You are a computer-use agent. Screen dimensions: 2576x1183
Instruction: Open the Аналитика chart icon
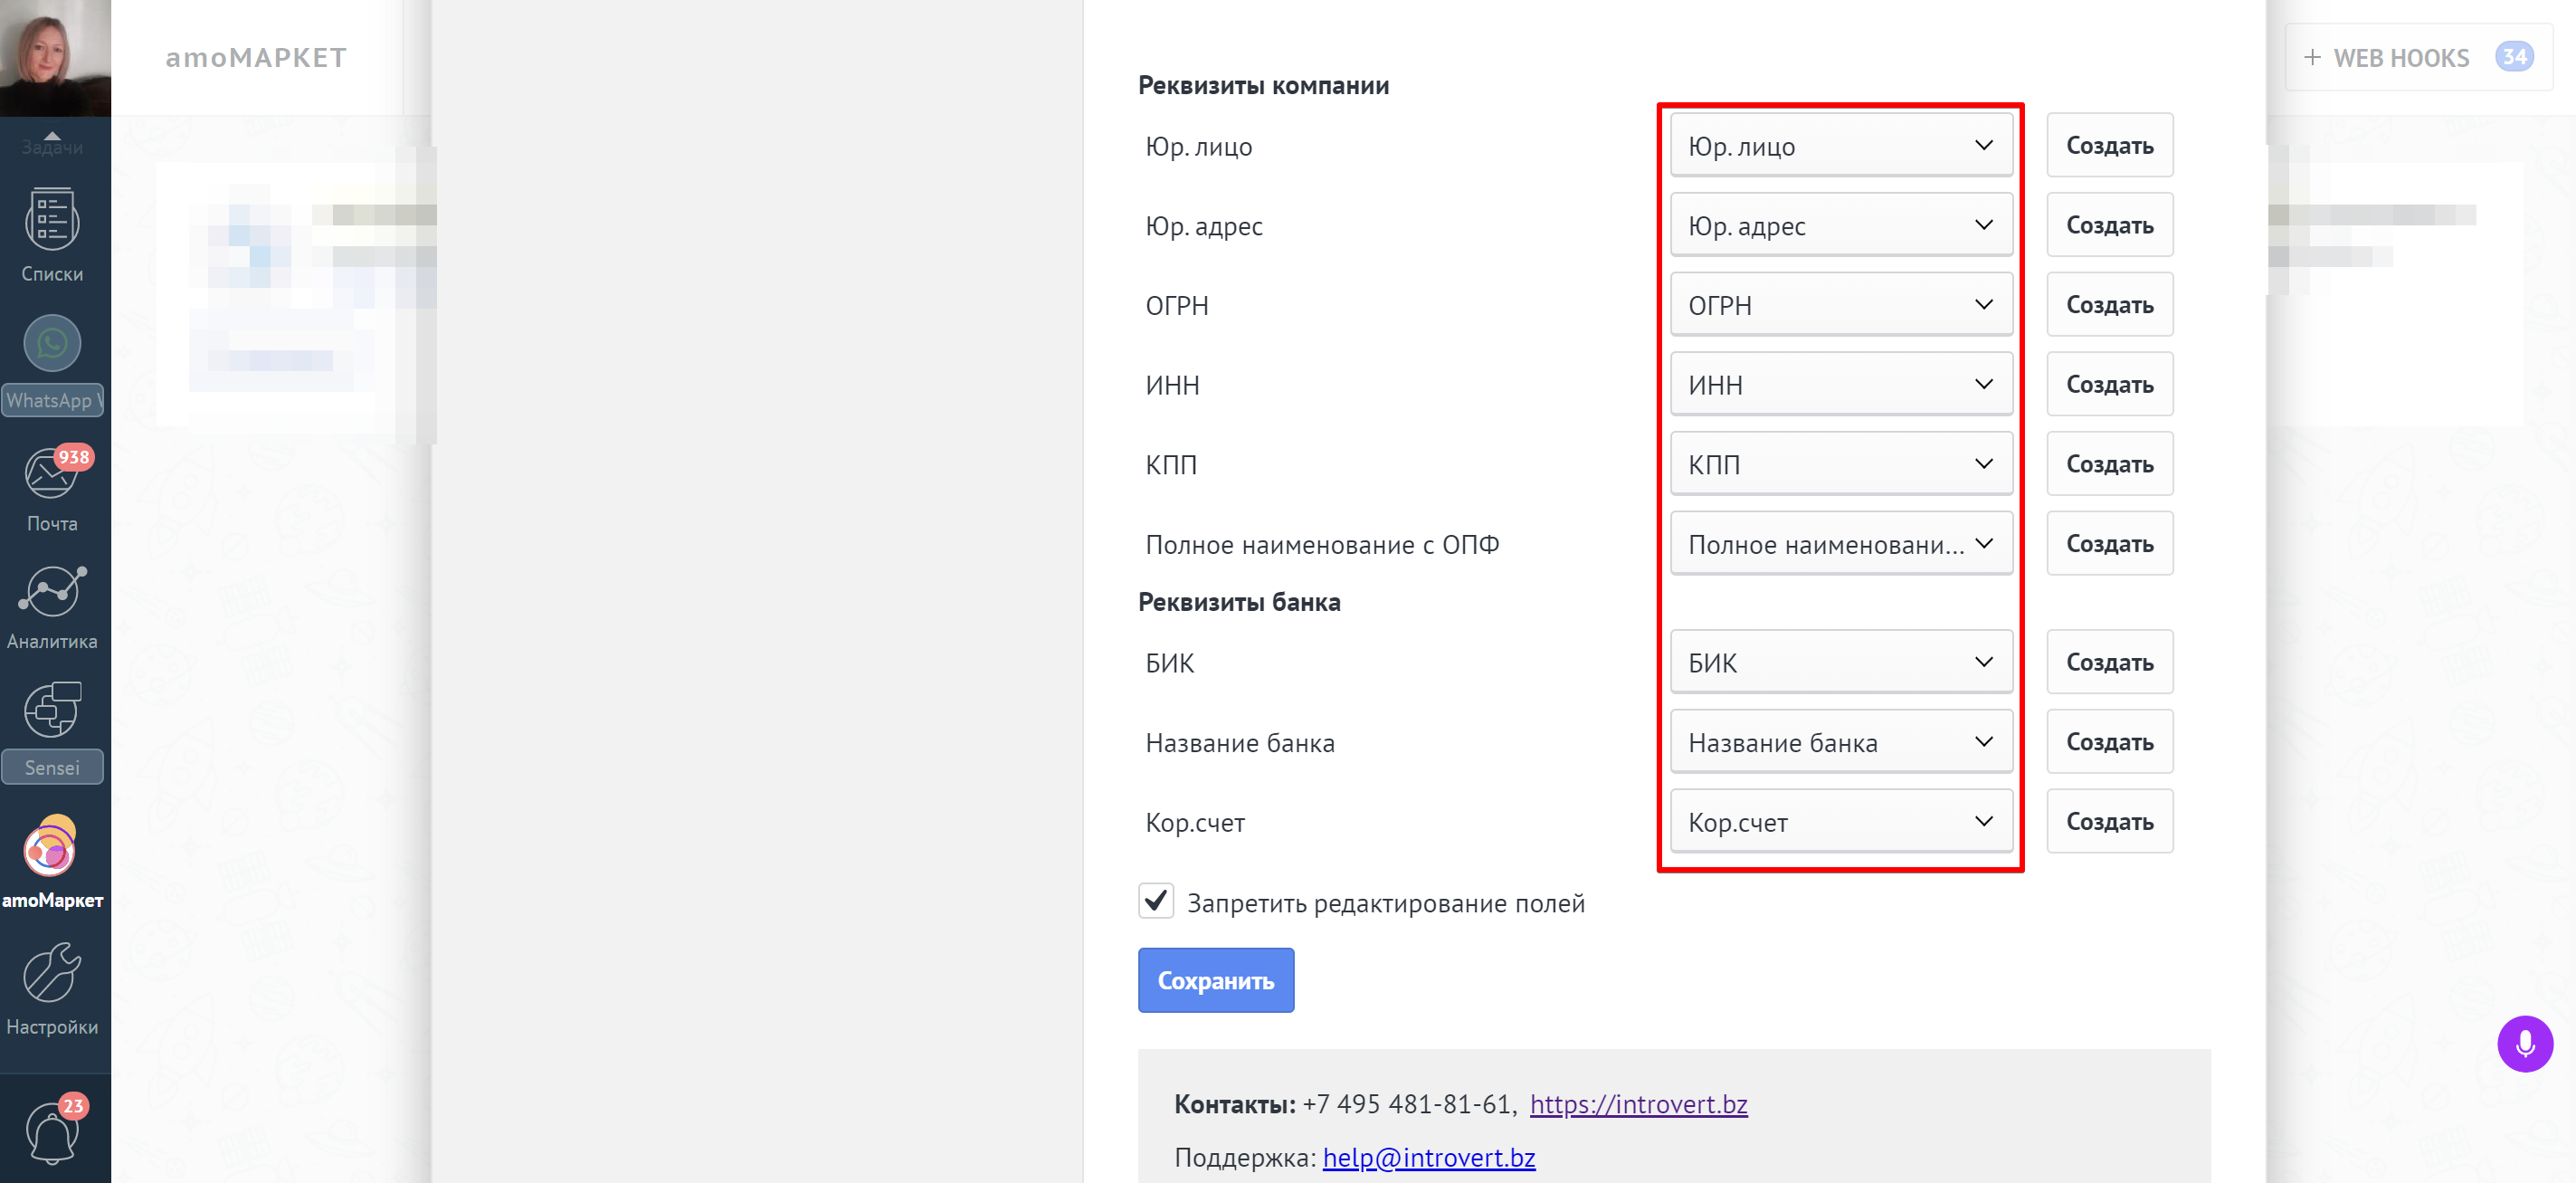click(52, 591)
